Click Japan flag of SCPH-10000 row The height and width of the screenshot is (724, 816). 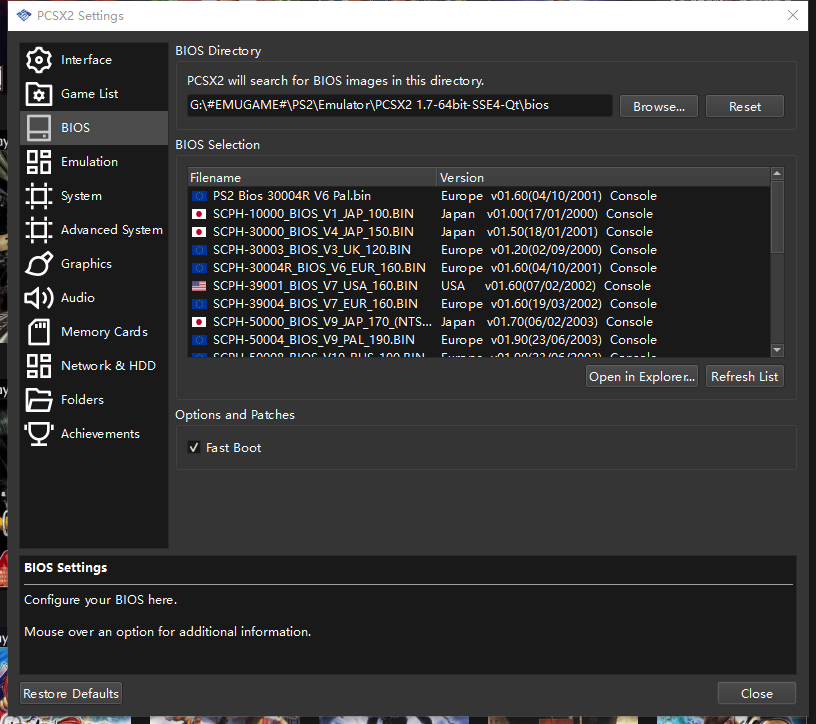point(199,214)
